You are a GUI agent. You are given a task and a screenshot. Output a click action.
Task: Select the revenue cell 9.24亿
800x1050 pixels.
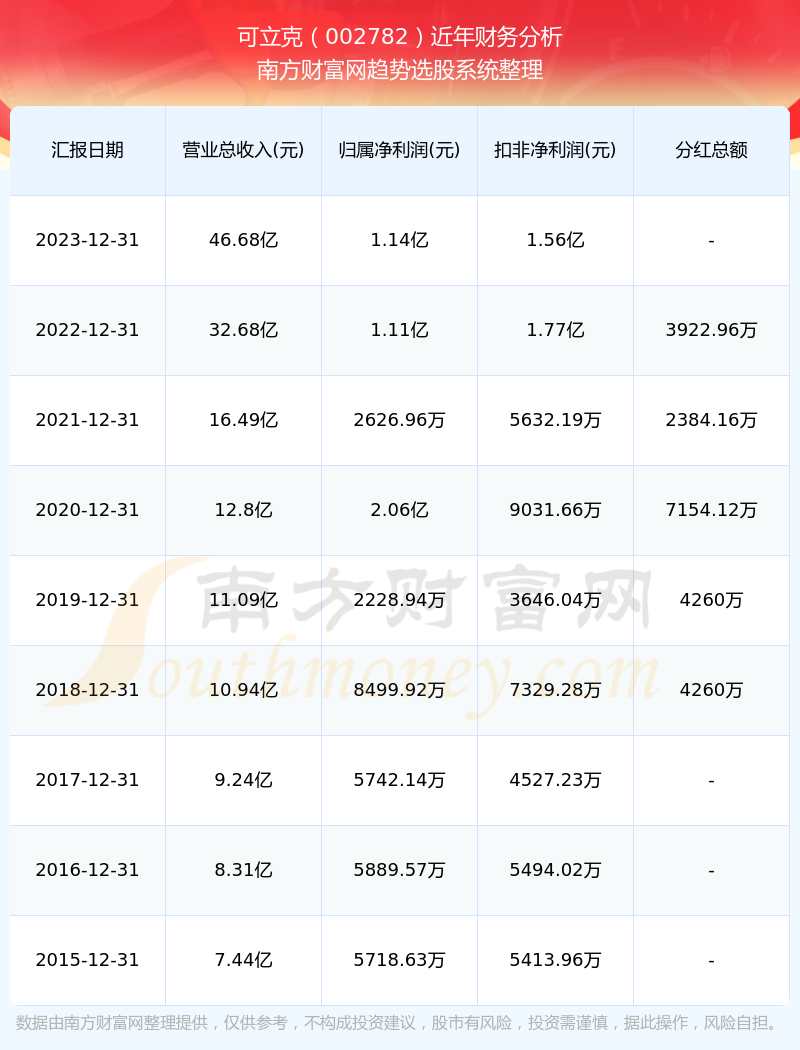click(244, 780)
